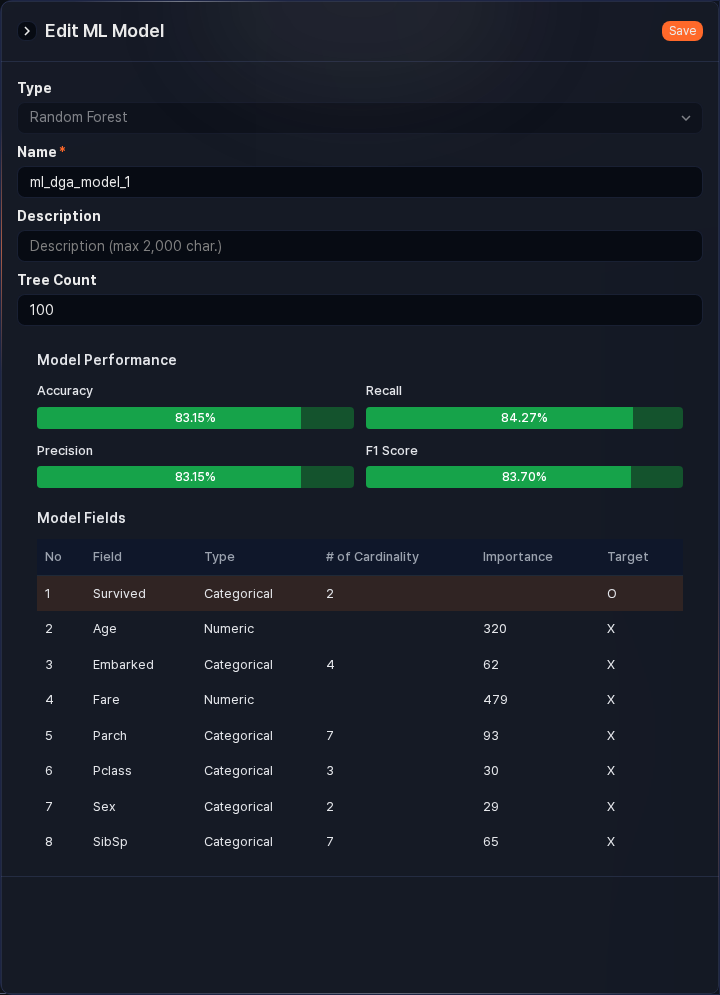Save the ML model changes

coord(682,31)
